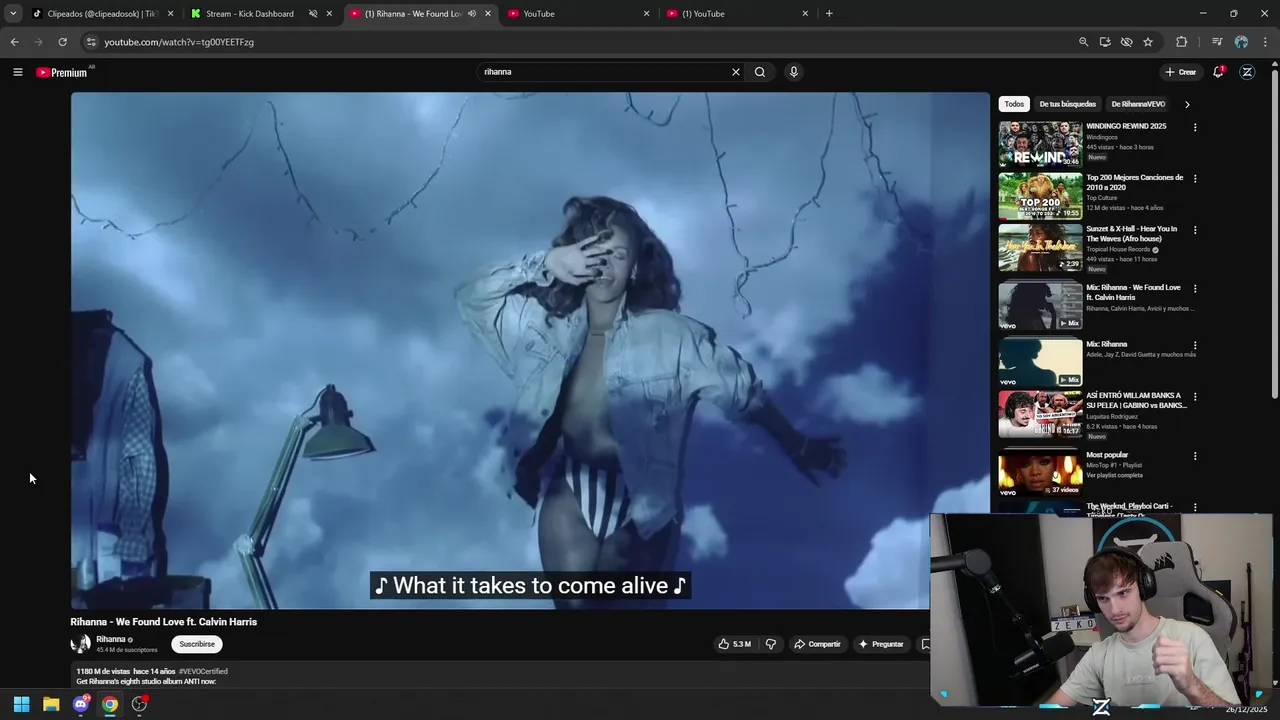Select the De tus búsquedas chip
Image resolution: width=1280 pixels, height=720 pixels.
[1067, 104]
